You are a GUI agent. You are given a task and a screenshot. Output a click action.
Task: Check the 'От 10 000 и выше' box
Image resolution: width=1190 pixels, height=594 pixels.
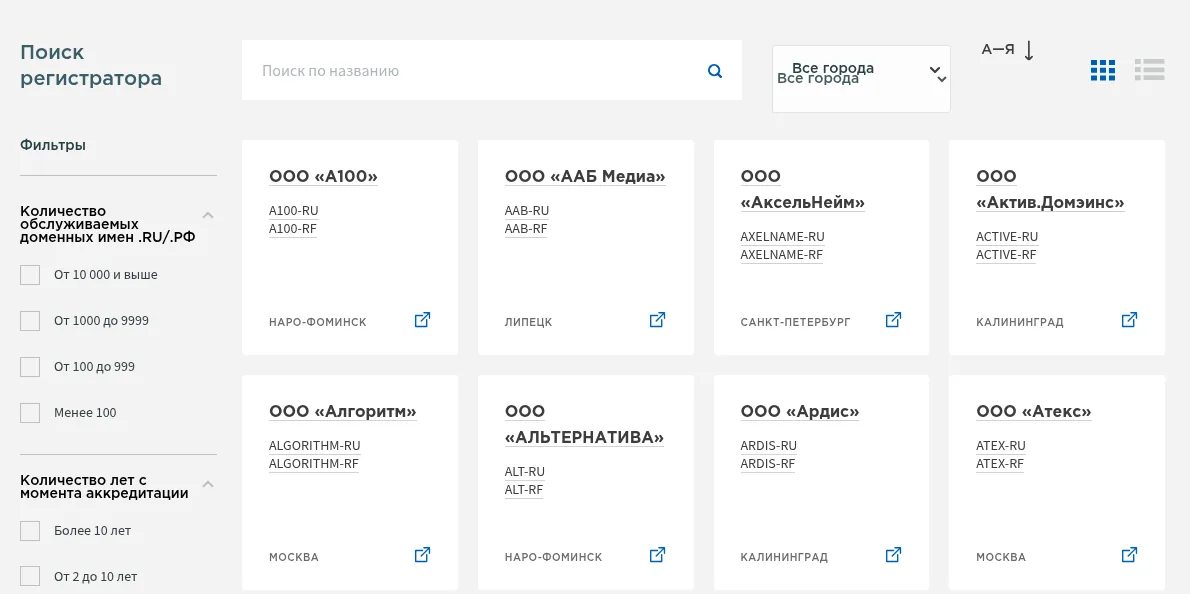[x=30, y=275]
